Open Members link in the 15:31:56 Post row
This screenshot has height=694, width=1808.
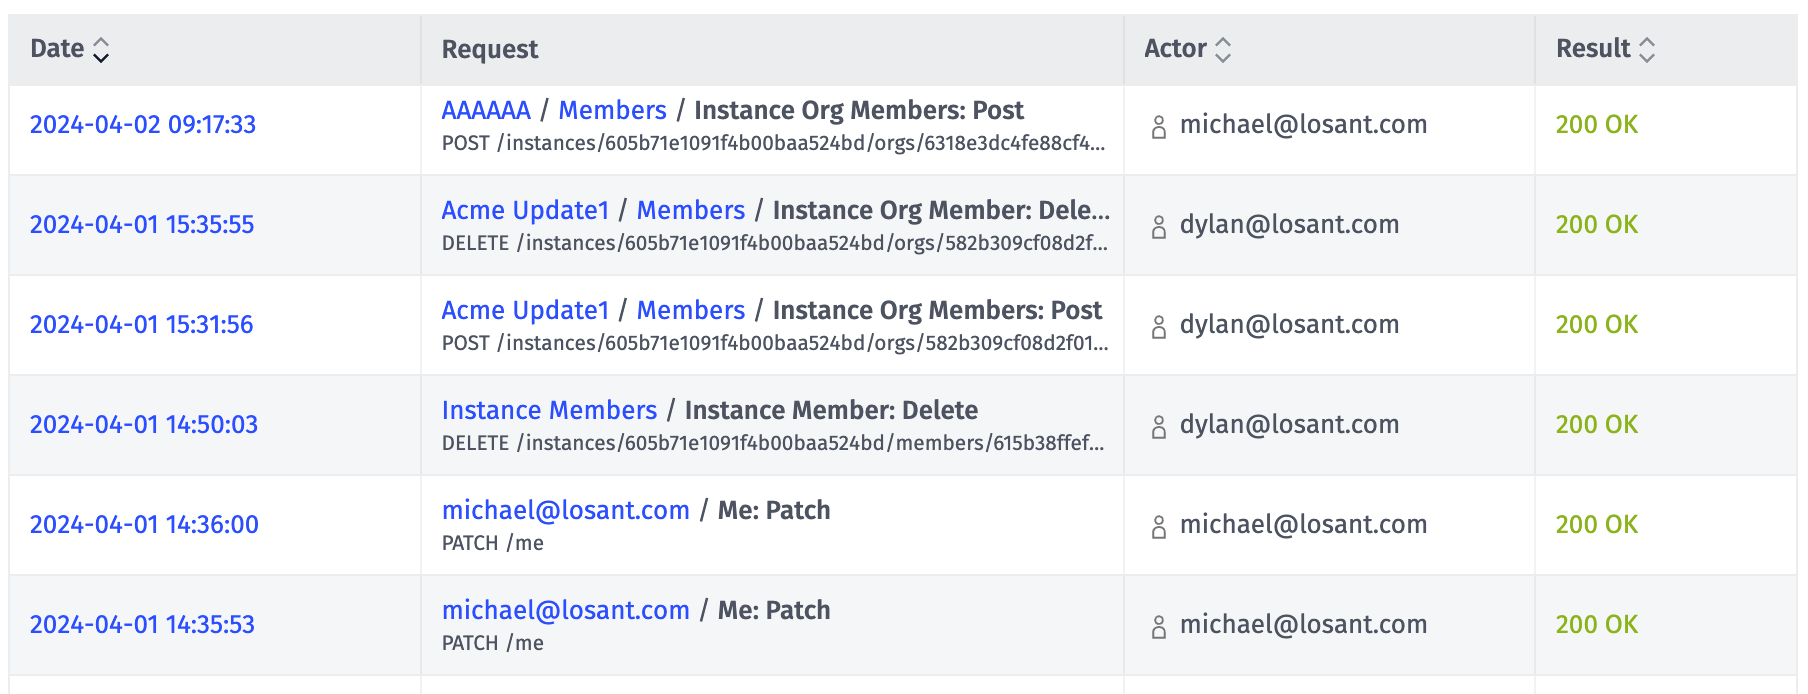691,310
